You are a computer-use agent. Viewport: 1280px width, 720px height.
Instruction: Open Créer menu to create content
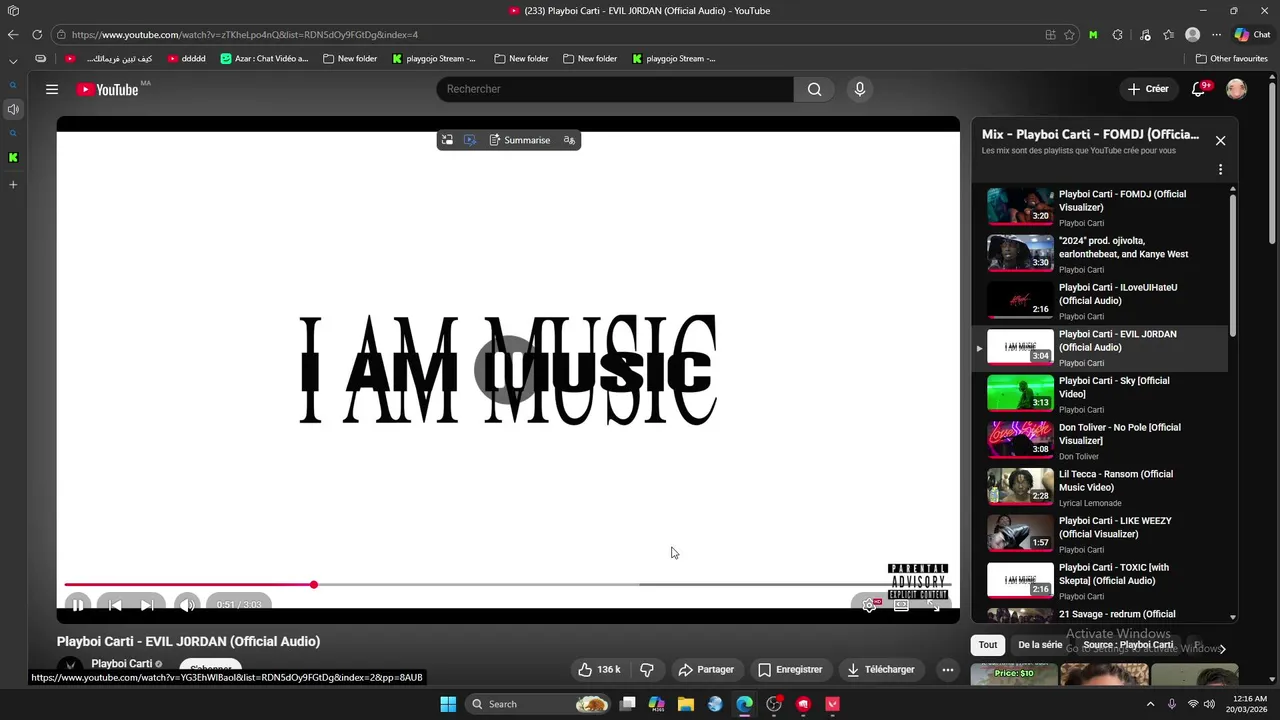[1148, 89]
